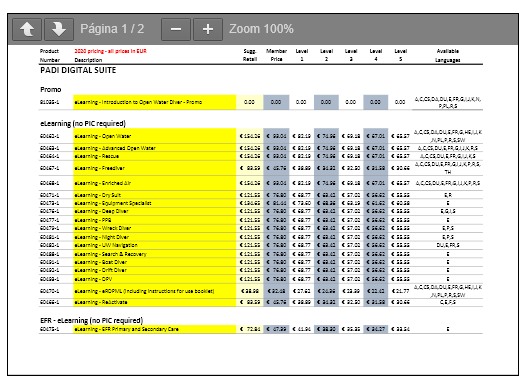Select the 'eLearning - Rescue' cell
Screen dimensions: 528x387
tap(155, 156)
